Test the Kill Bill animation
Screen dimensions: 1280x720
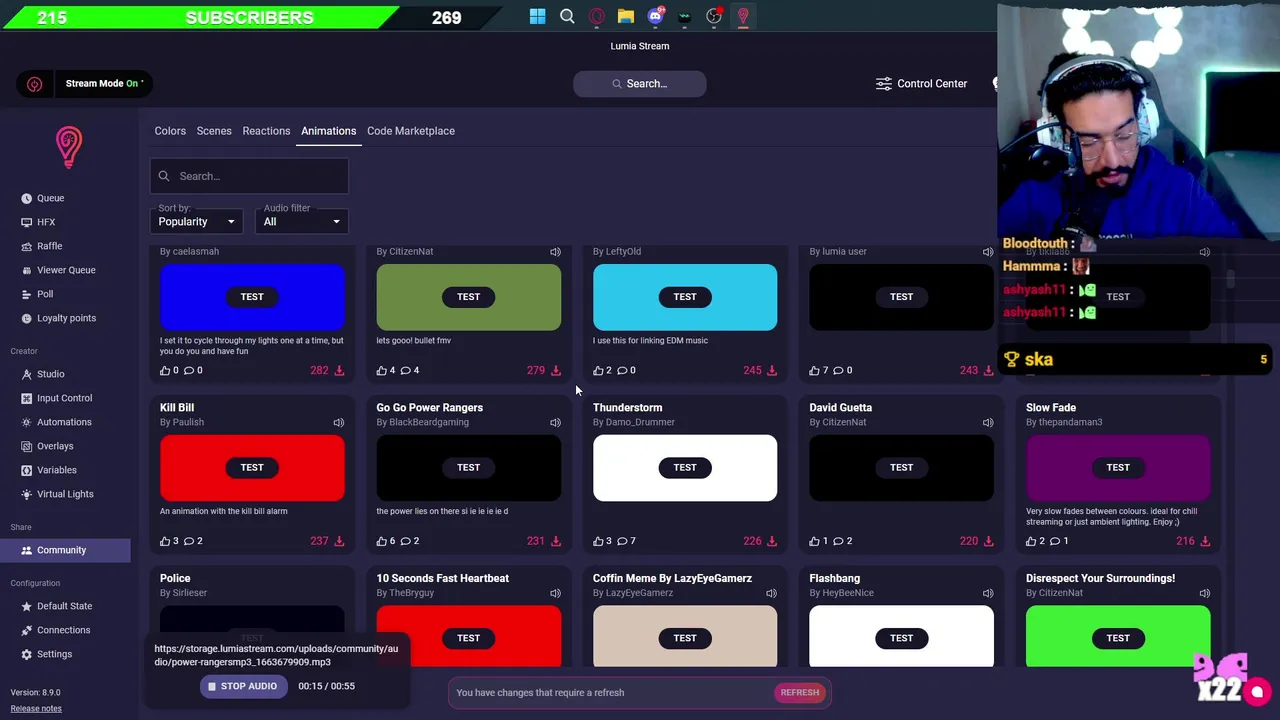point(252,467)
